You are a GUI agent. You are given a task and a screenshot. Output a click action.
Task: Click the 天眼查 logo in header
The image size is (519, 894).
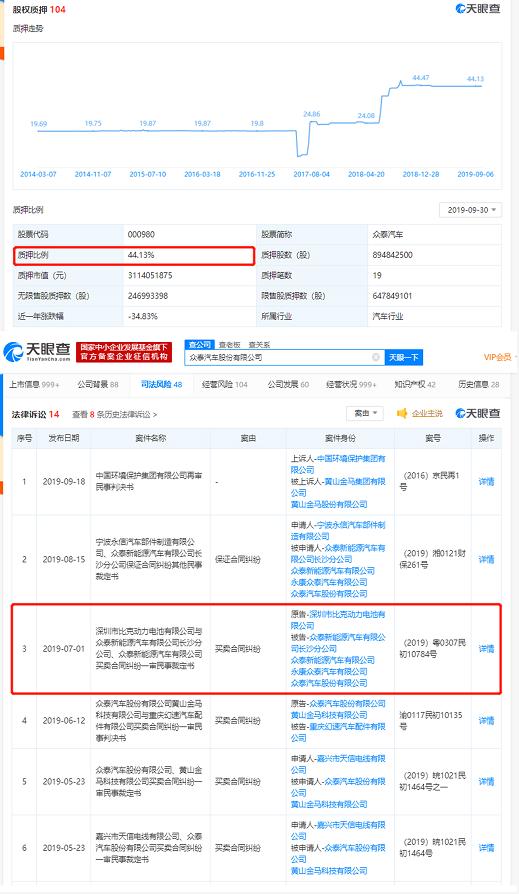click(37, 352)
